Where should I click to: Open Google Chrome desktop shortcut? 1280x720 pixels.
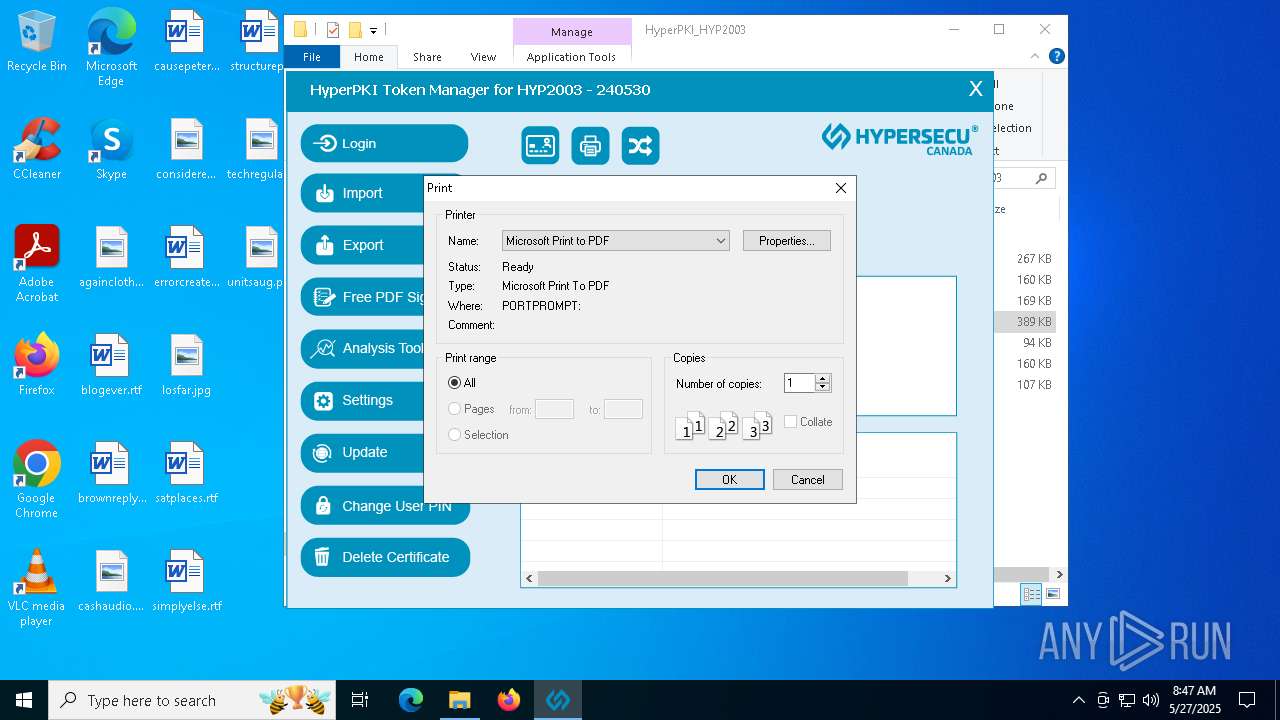pyautogui.click(x=37, y=479)
